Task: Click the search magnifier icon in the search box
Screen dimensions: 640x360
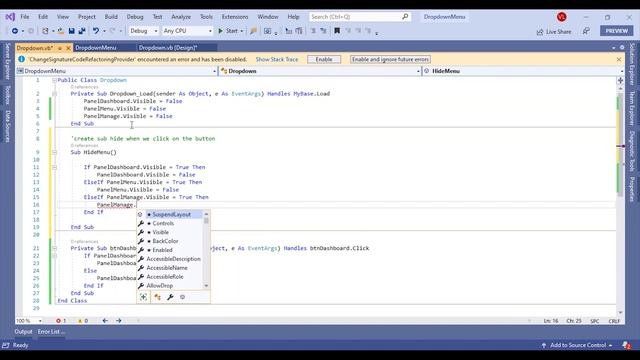Action: point(405,17)
